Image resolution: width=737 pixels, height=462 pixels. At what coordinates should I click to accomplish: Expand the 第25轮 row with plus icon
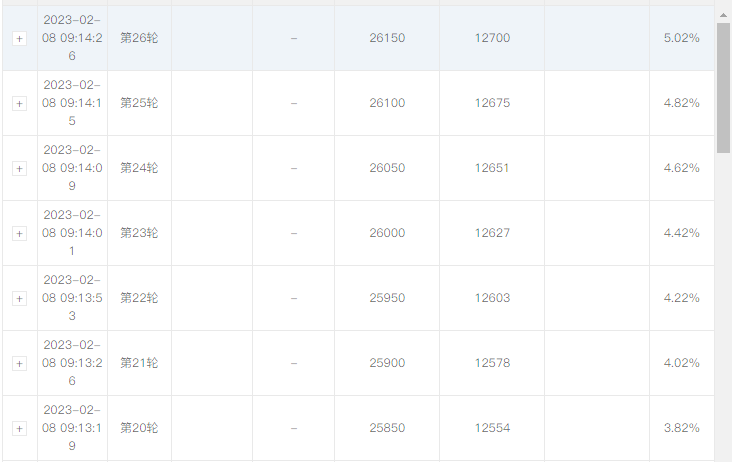(19, 103)
